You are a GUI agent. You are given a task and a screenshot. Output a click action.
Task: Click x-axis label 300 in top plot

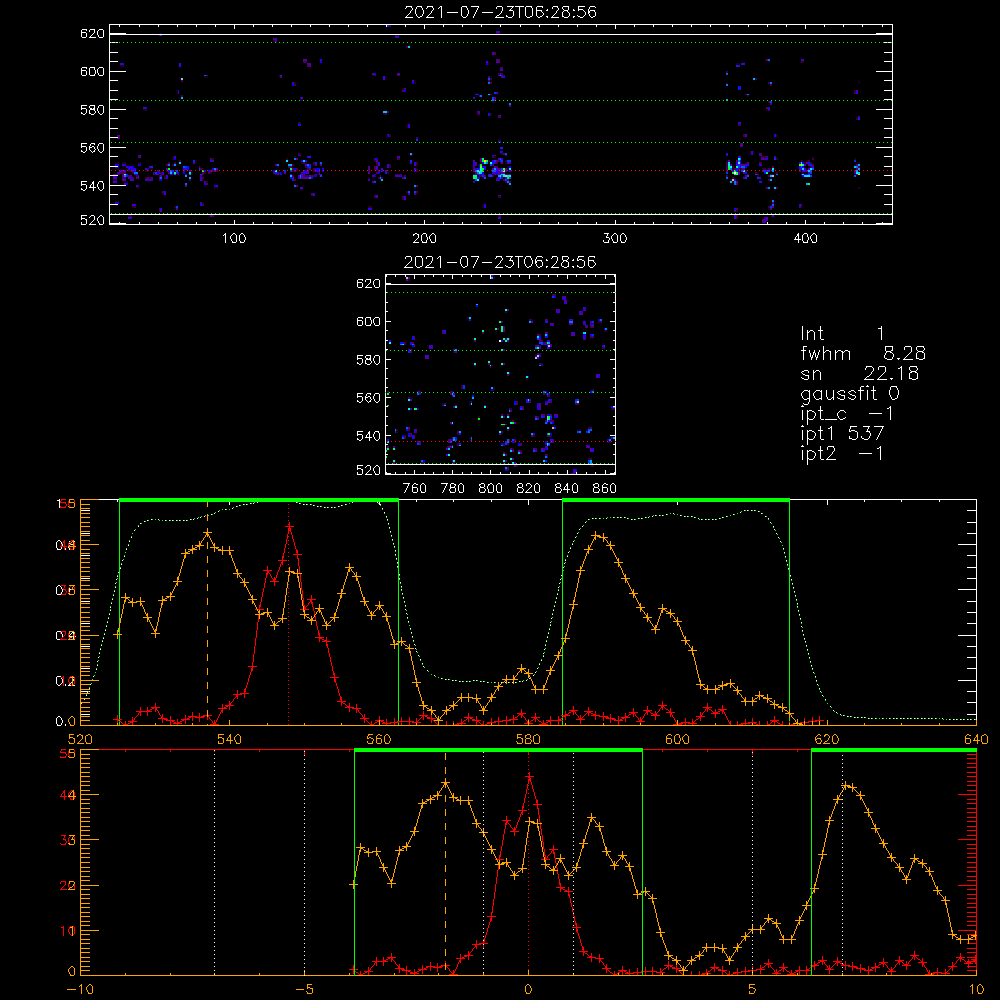[x=615, y=239]
